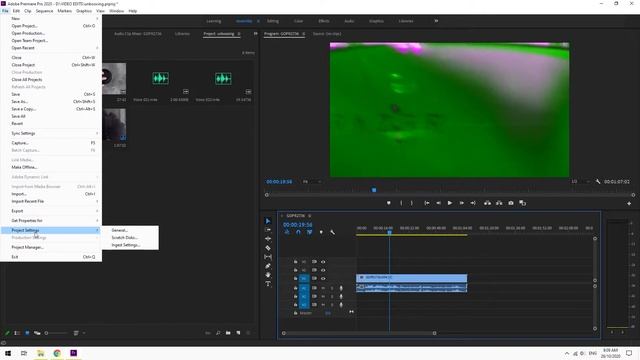Image resolution: width=640 pixels, height=360 pixels.
Task: Toggle V2 track output eye
Action: [323, 270]
